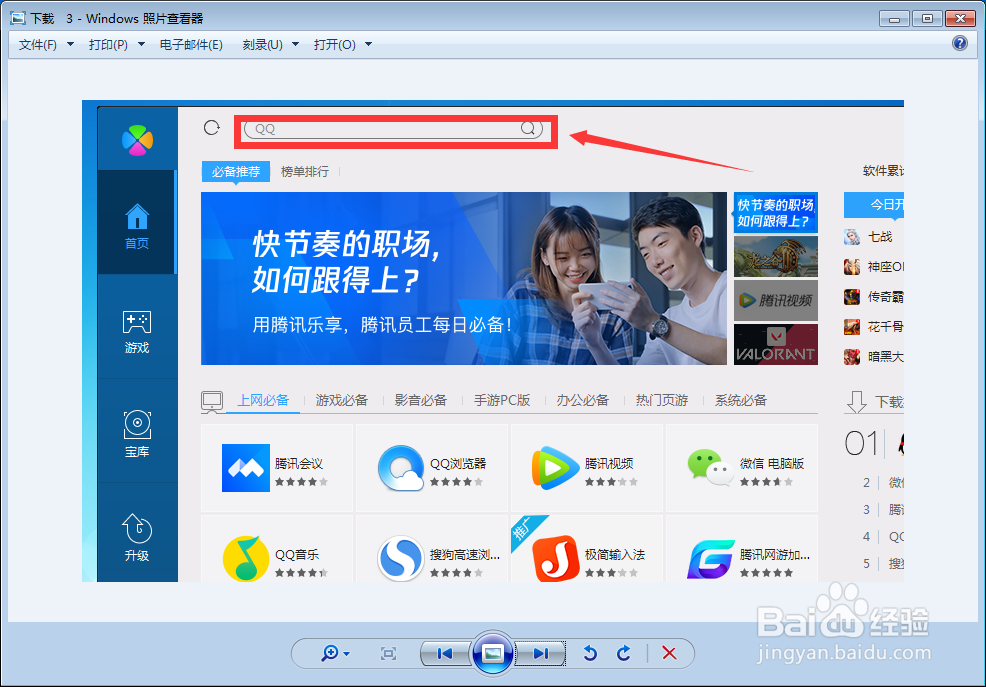Click the actual size fit icon
Image resolution: width=986 pixels, height=687 pixels.
(x=389, y=654)
